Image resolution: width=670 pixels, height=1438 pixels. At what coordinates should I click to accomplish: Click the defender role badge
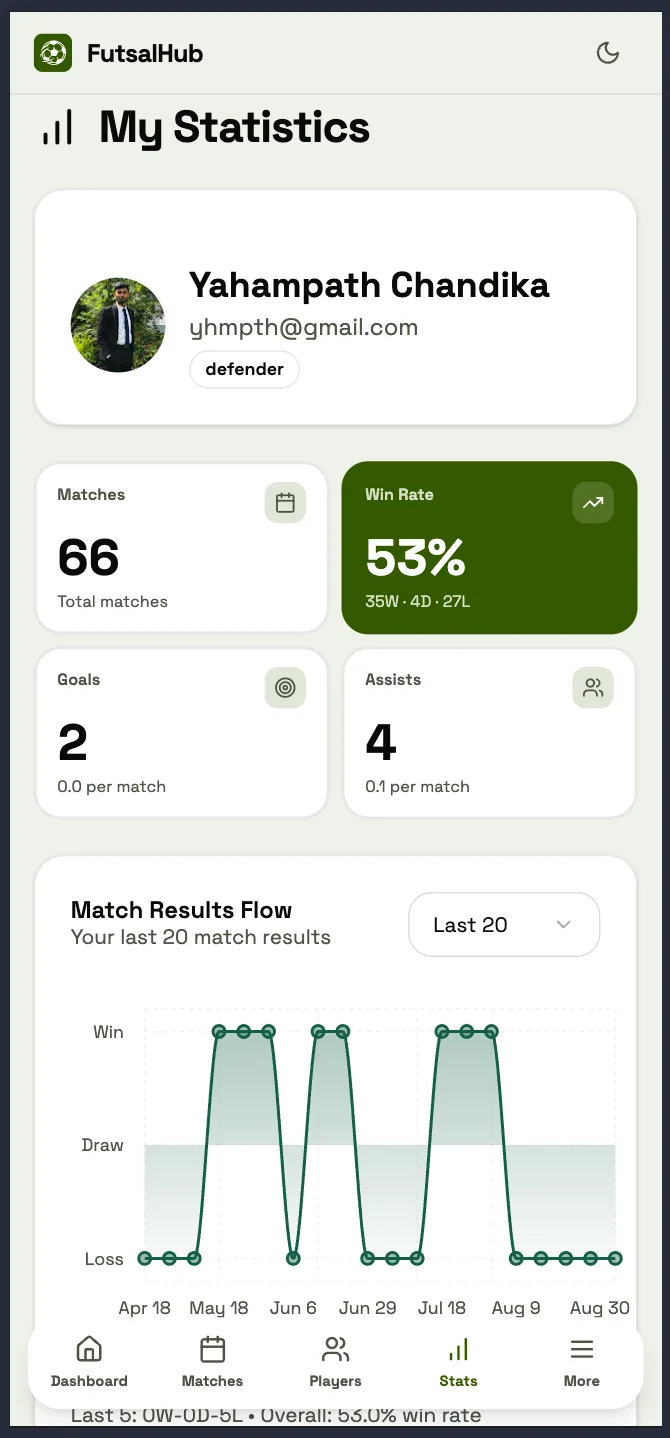coord(244,369)
